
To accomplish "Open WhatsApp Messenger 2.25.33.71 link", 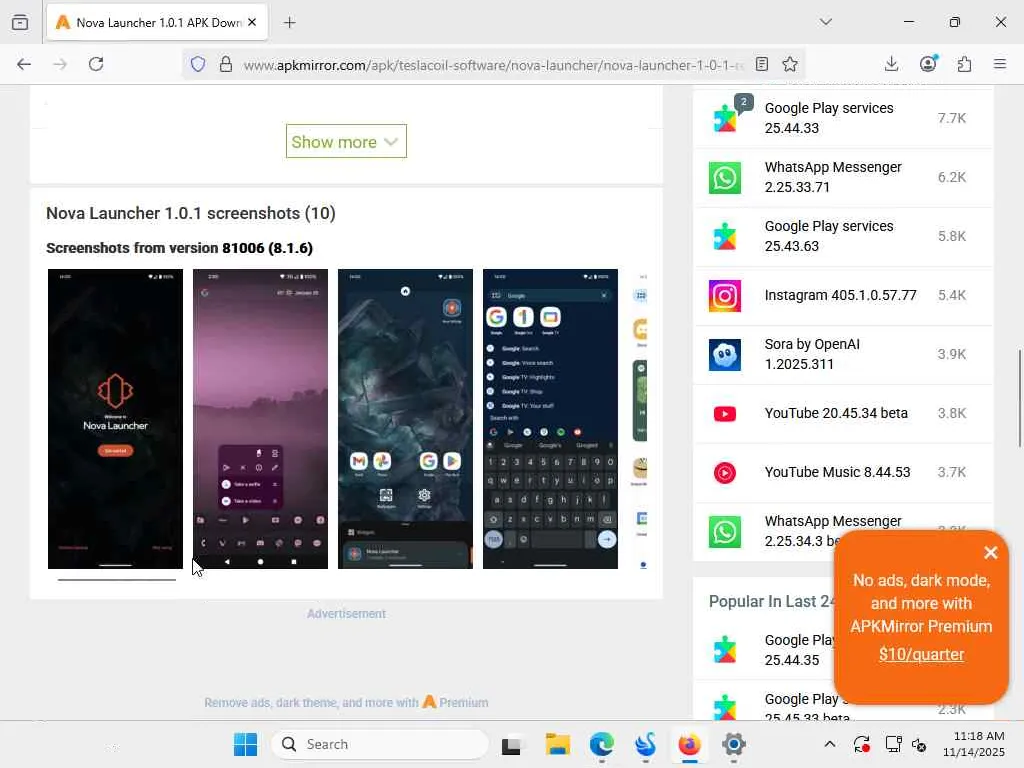I will [833, 177].
